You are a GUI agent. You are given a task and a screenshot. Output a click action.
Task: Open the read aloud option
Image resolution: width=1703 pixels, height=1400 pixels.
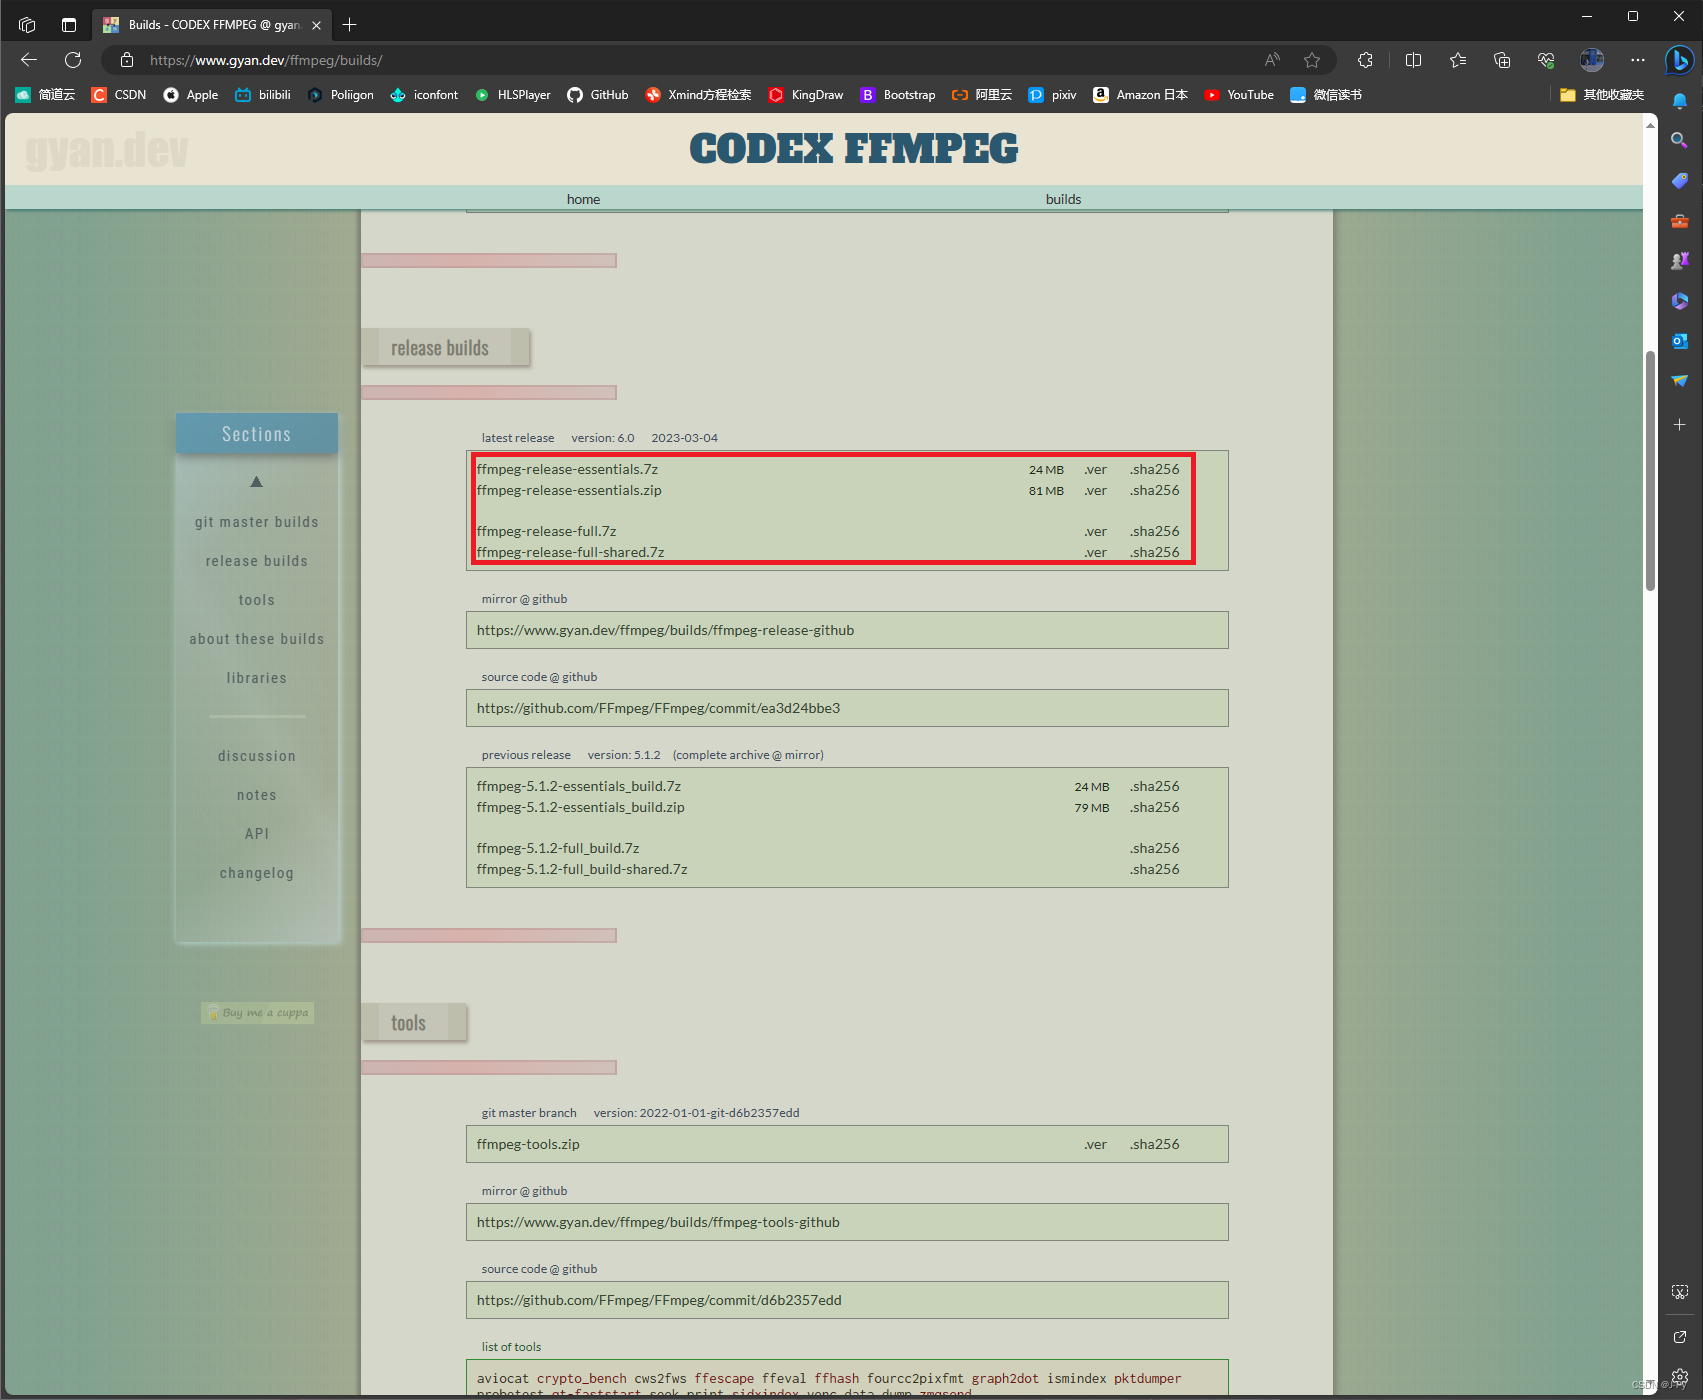point(1272,60)
